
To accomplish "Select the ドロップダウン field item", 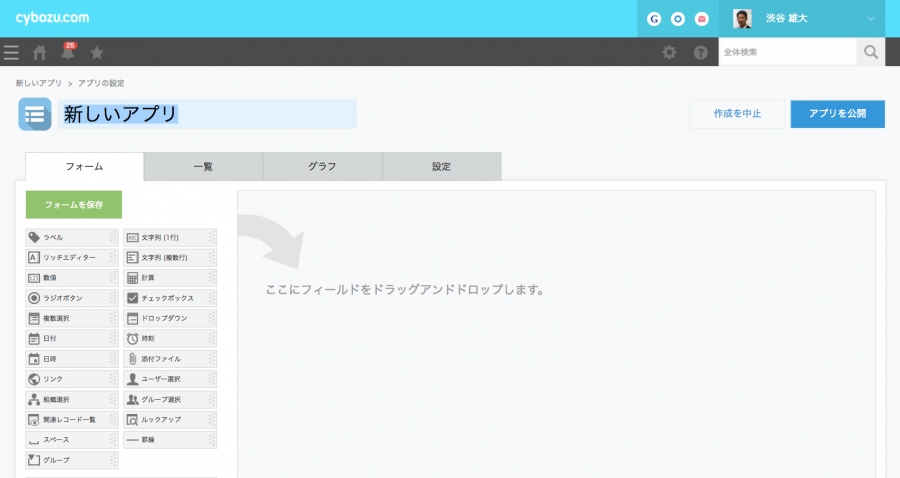I will click(x=170, y=318).
